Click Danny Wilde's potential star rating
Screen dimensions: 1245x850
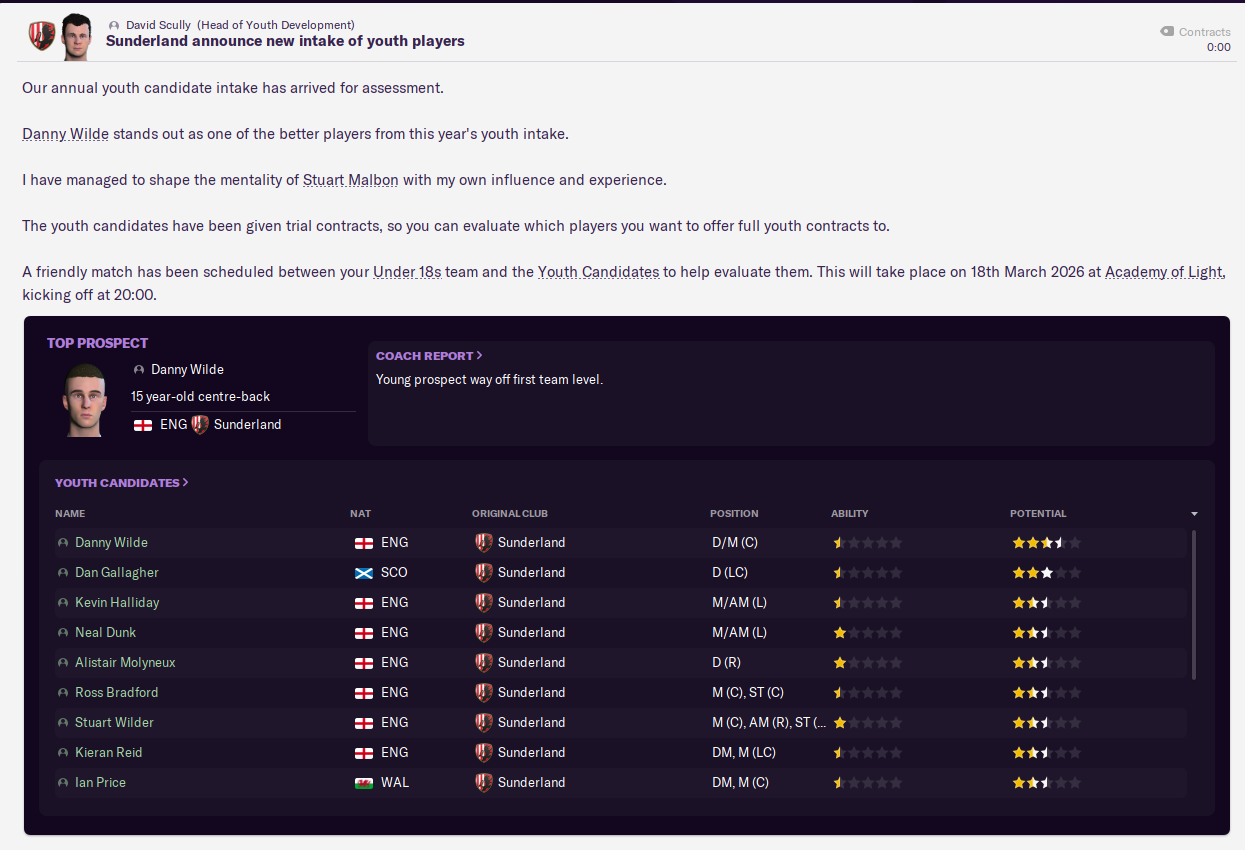click(1046, 543)
